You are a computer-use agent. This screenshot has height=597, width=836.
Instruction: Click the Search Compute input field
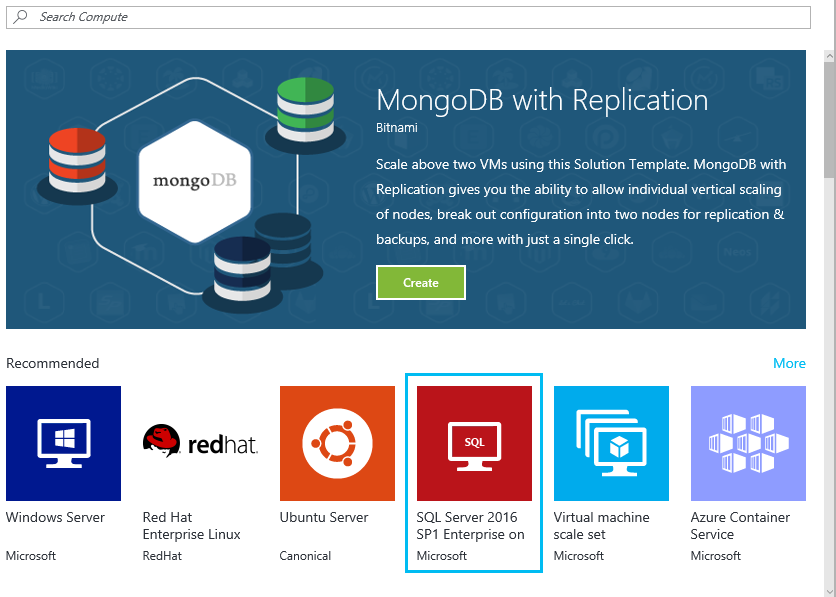pos(408,17)
